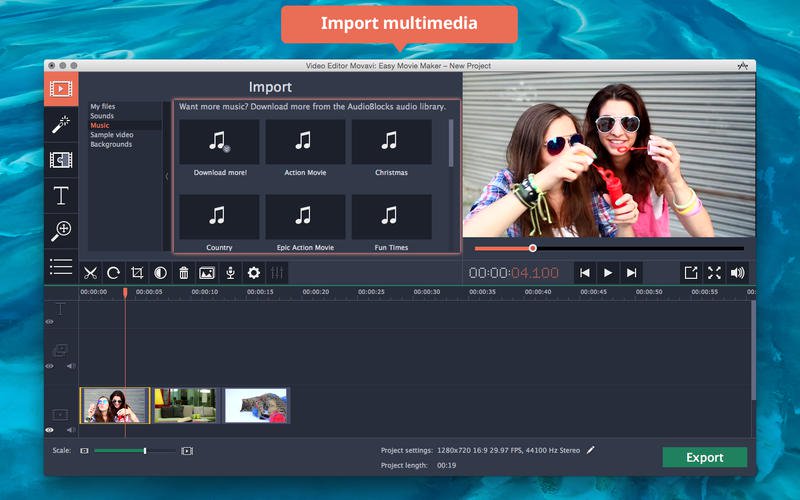Open the Filters magic wand tab
Viewport: 800px width, 500px height.
(x=61, y=124)
